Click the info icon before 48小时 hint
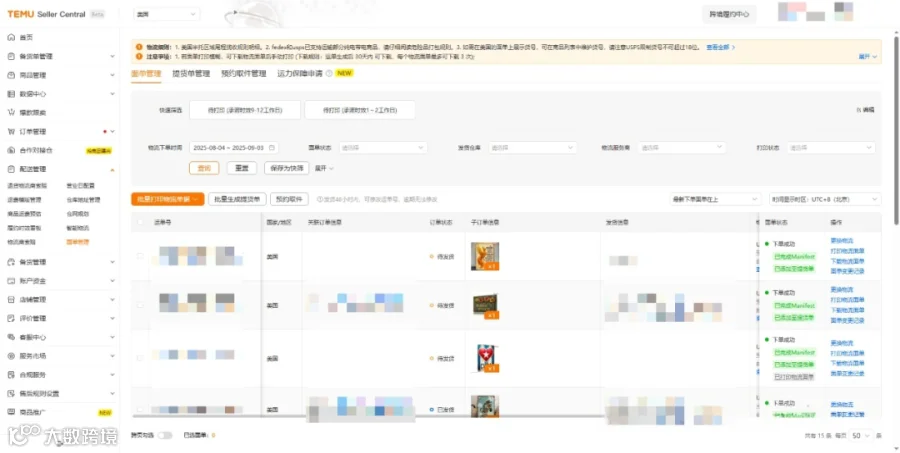The image size is (900, 453). [319, 199]
